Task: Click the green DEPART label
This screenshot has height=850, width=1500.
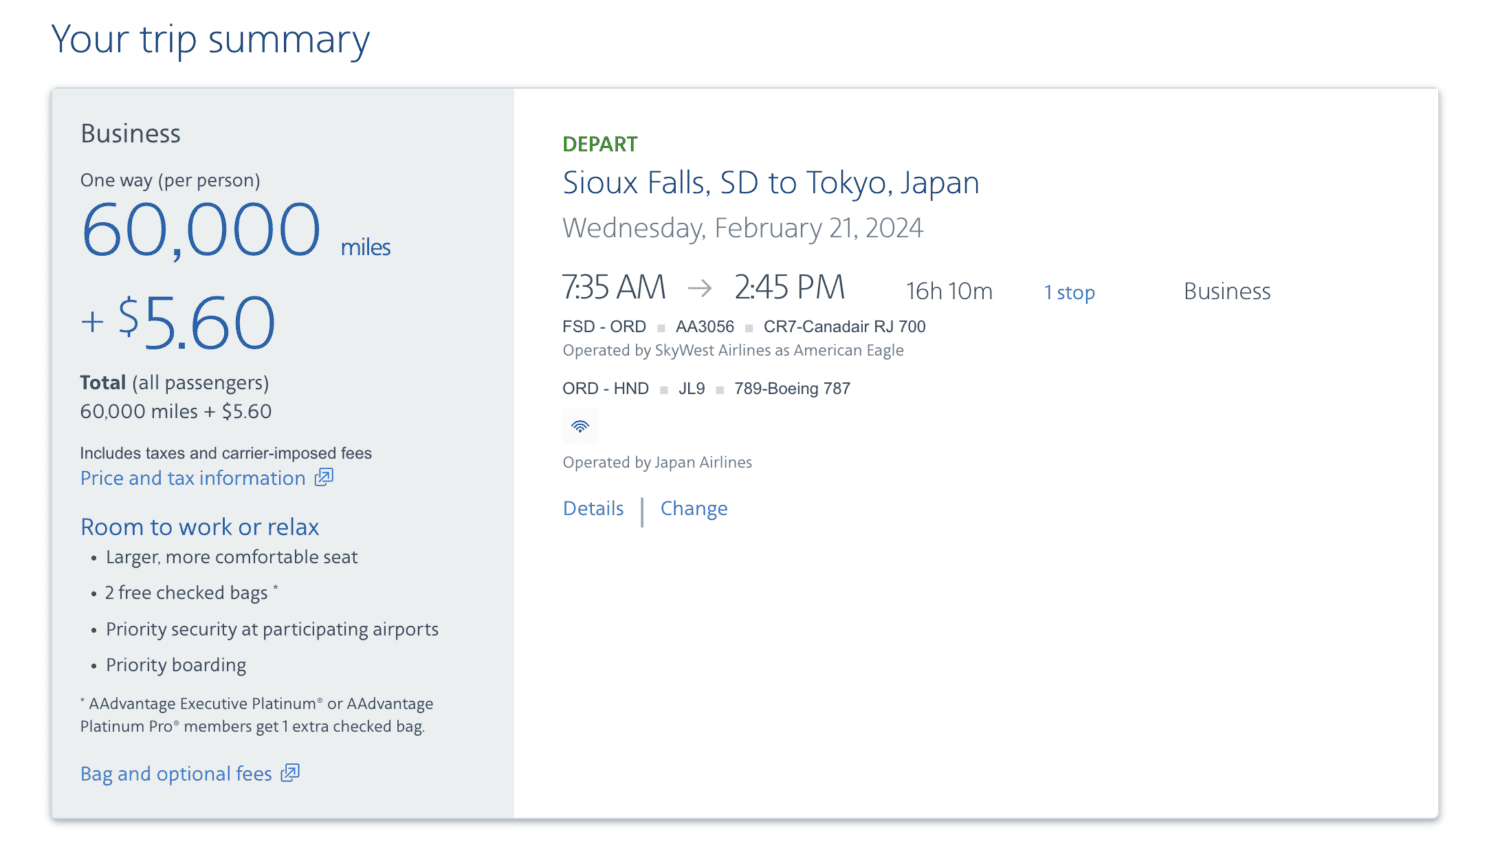Action: (600, 144)
